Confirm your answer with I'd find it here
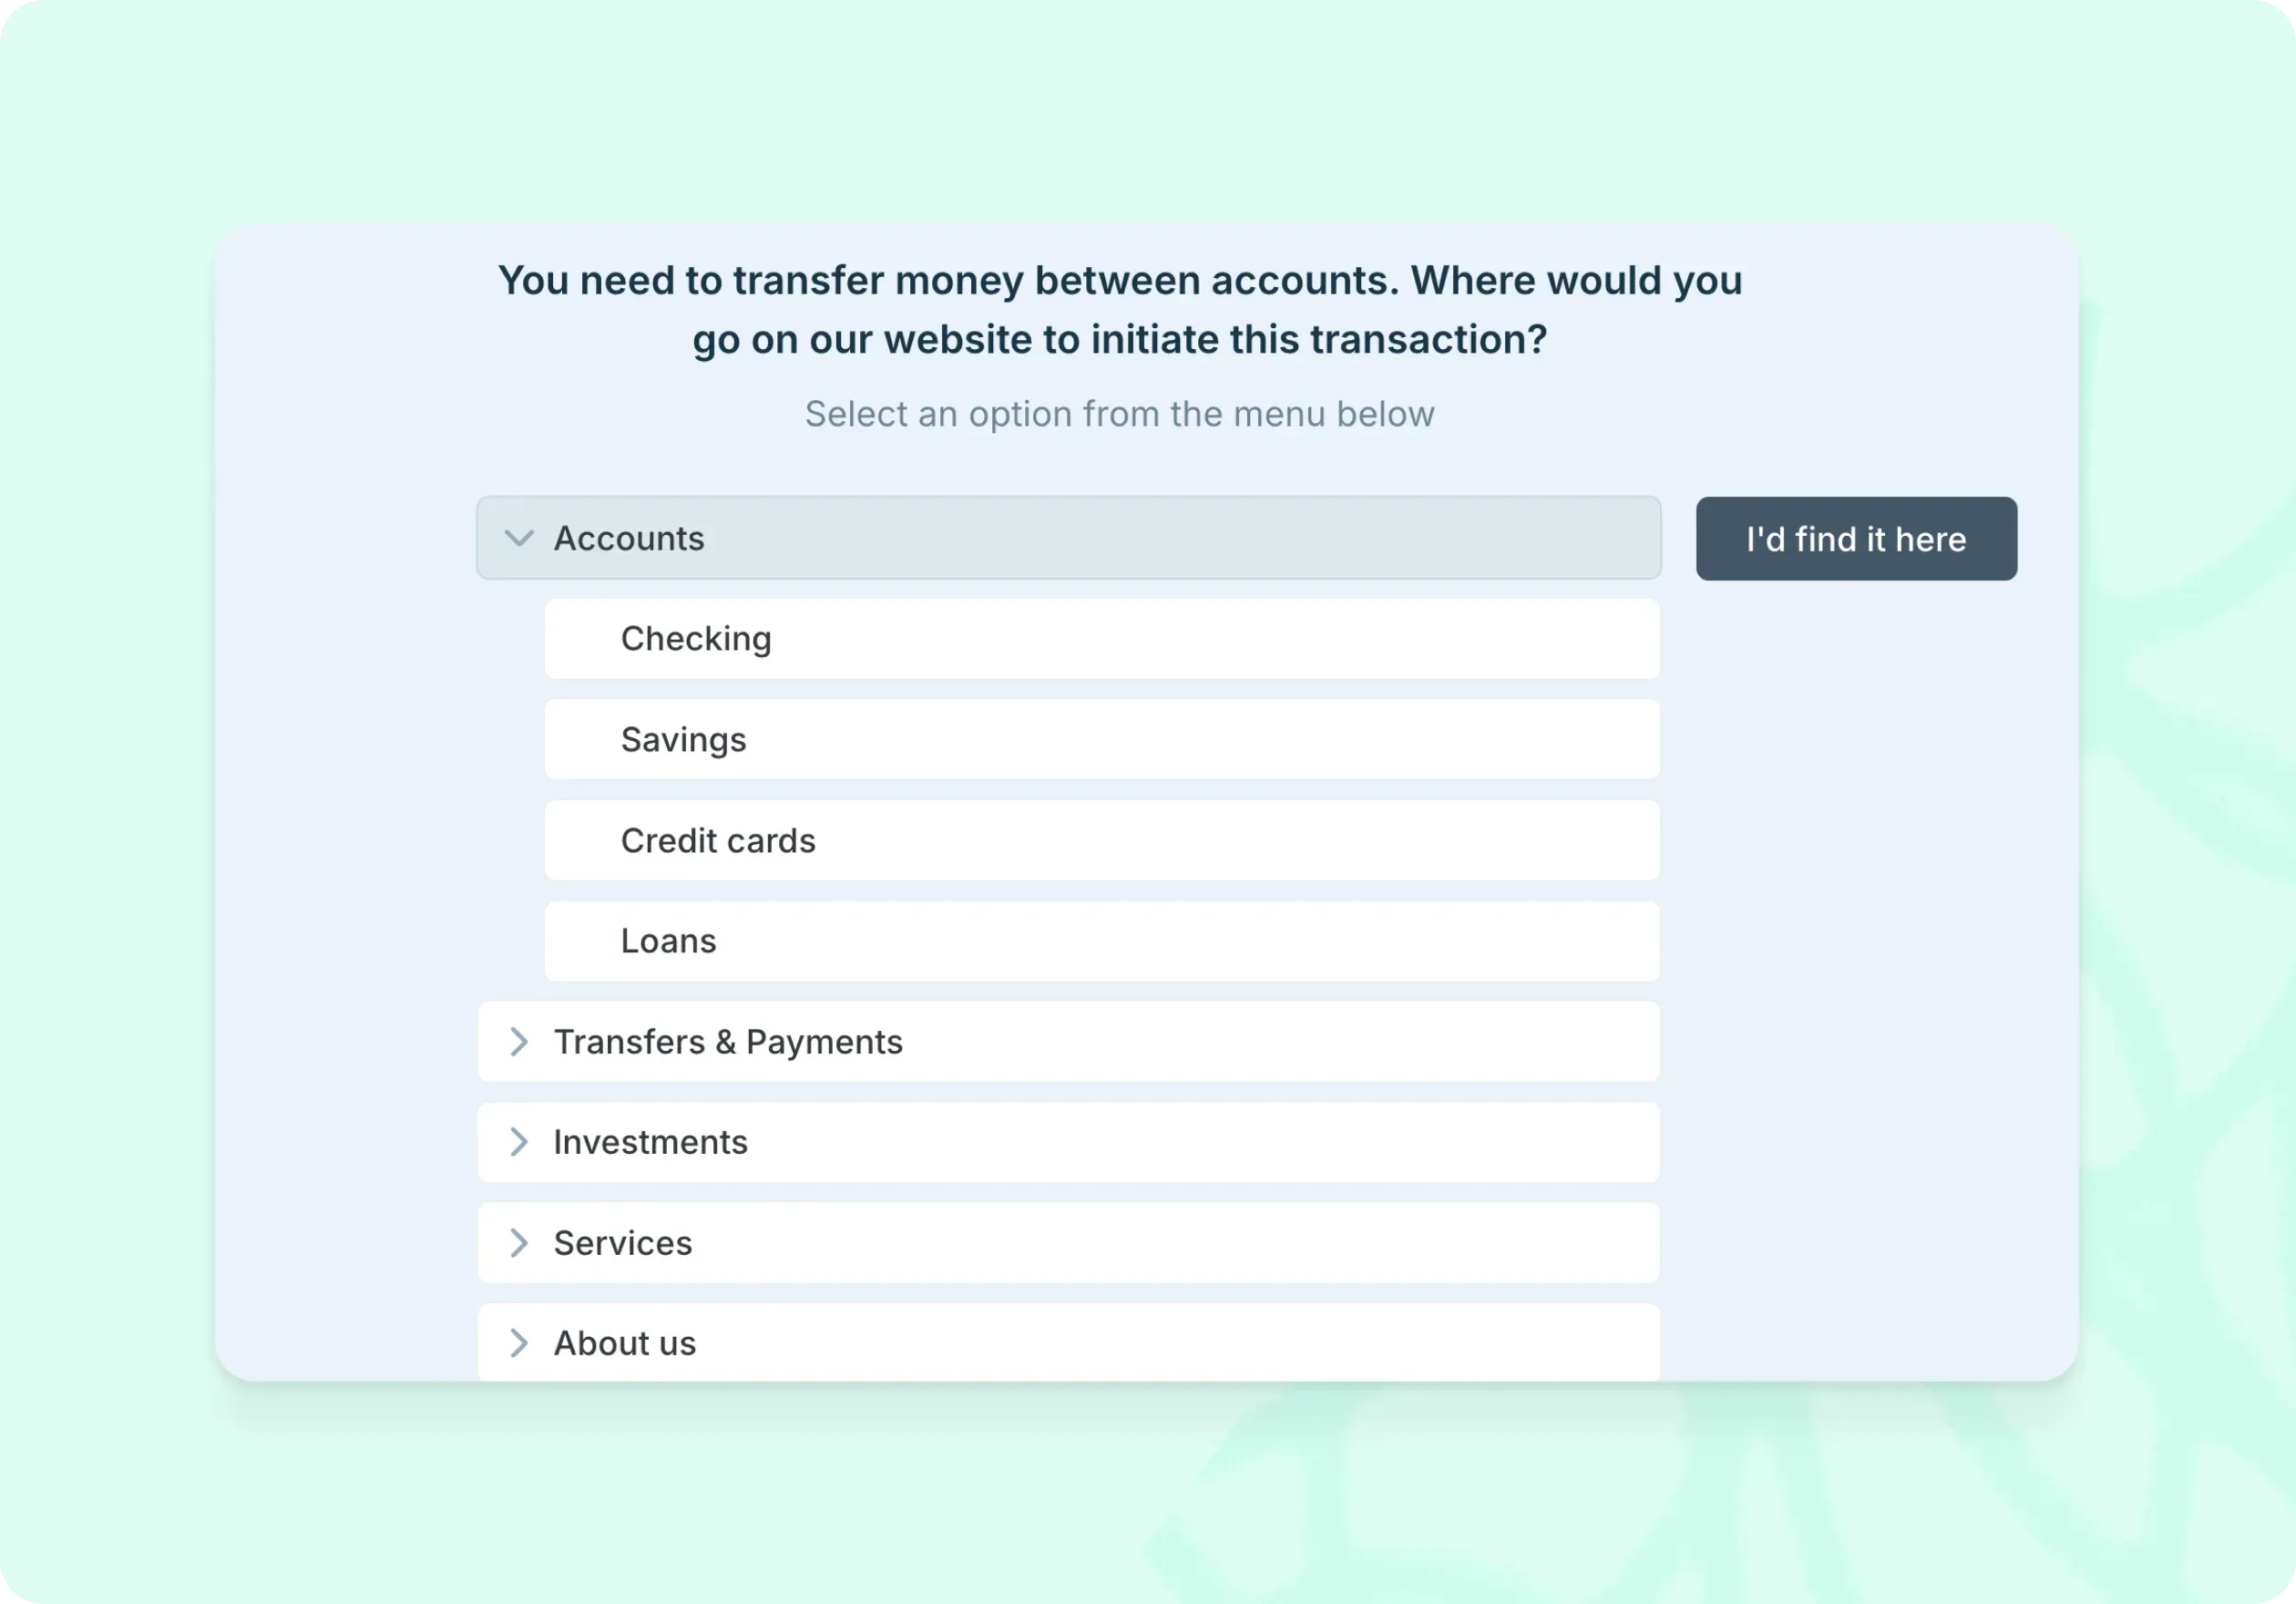Image resolution: width=2296 pixels, height=1604 pixels. (1855, 538)
